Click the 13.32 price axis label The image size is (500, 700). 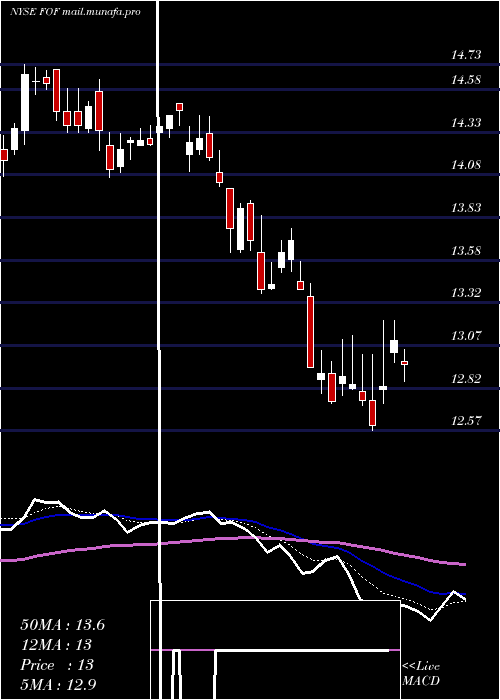pos(466,293)
